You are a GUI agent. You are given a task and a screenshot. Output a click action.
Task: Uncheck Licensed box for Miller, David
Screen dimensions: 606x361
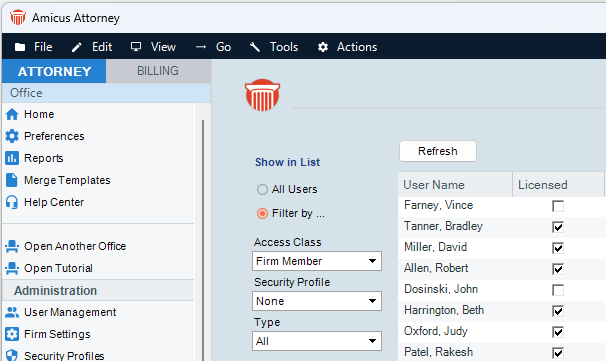tap(558, 248)
